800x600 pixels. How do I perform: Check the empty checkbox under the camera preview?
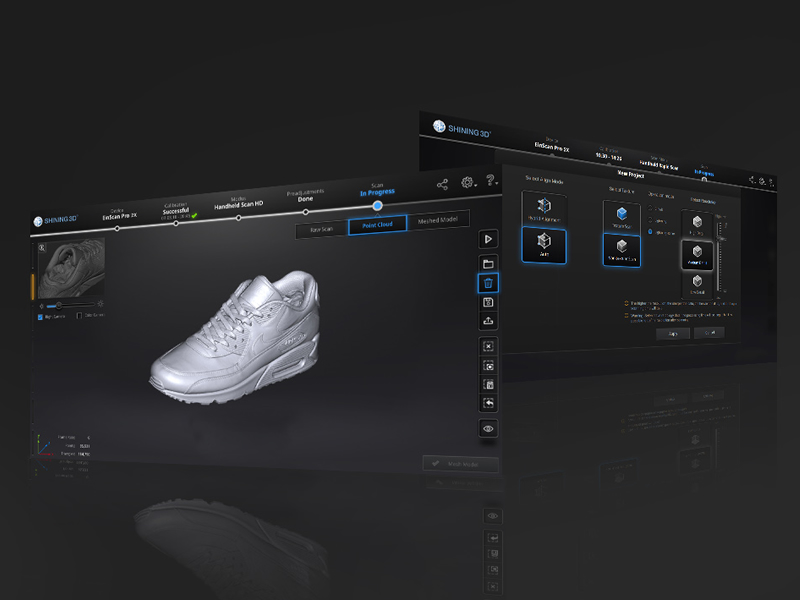[x=79, y=316]
